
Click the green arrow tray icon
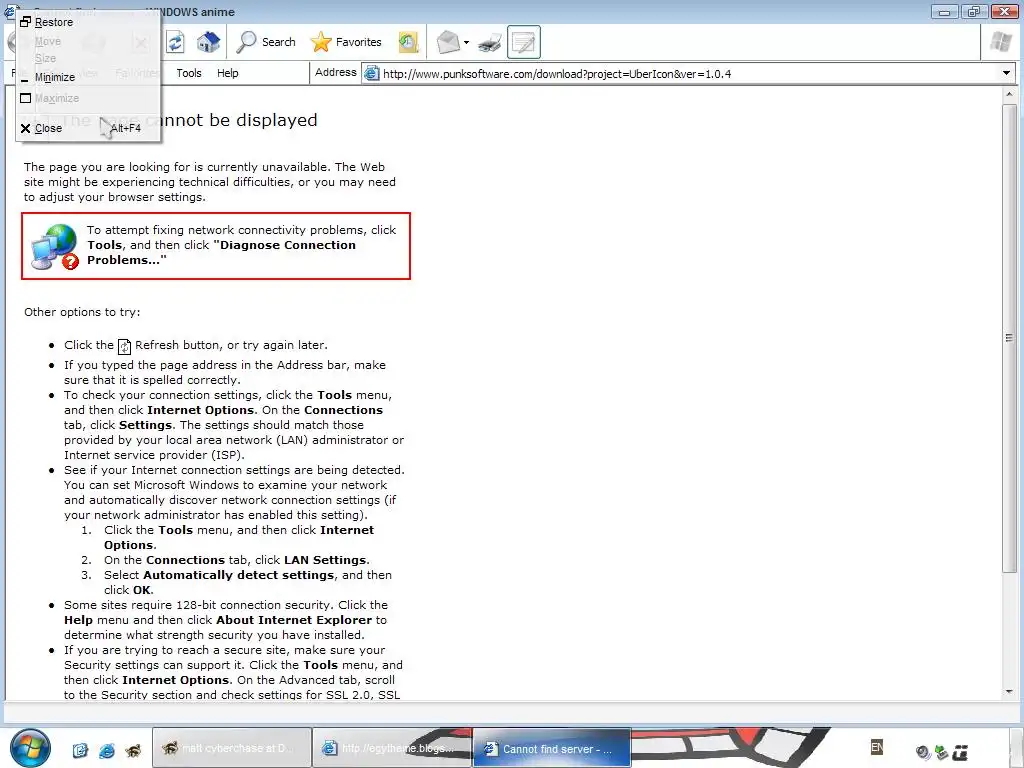click(x=941, y=752)
